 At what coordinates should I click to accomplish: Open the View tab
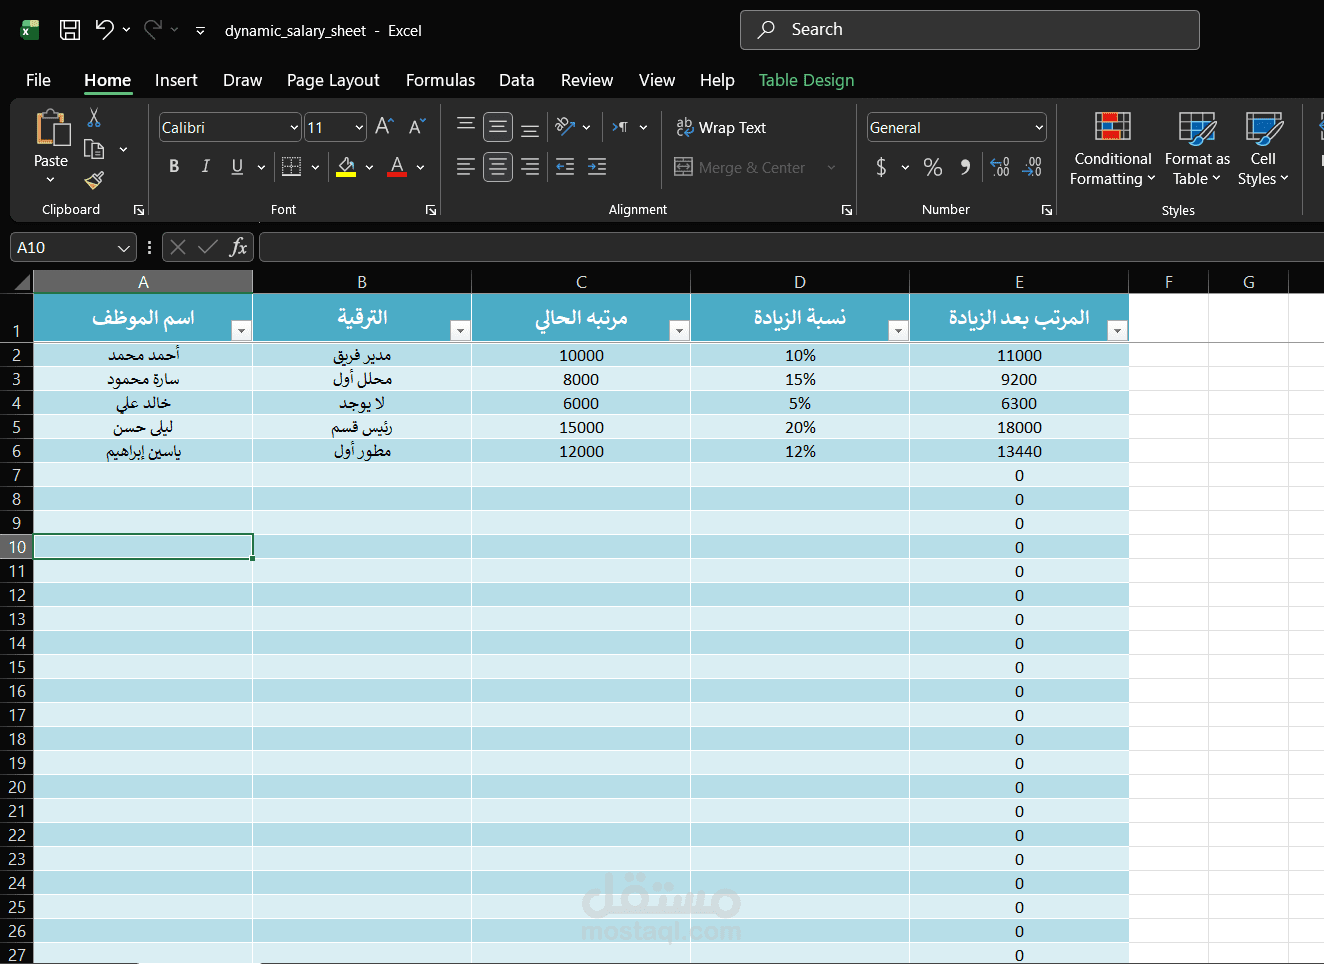pyautogui.click(x=657, y=80)
